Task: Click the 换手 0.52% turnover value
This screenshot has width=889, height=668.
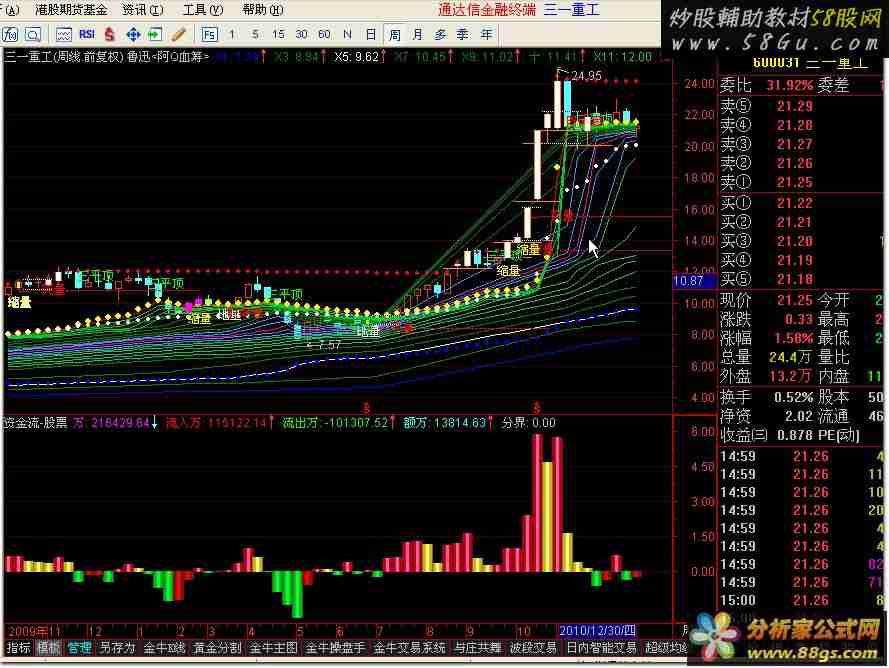Action: (x=793, y=397)
